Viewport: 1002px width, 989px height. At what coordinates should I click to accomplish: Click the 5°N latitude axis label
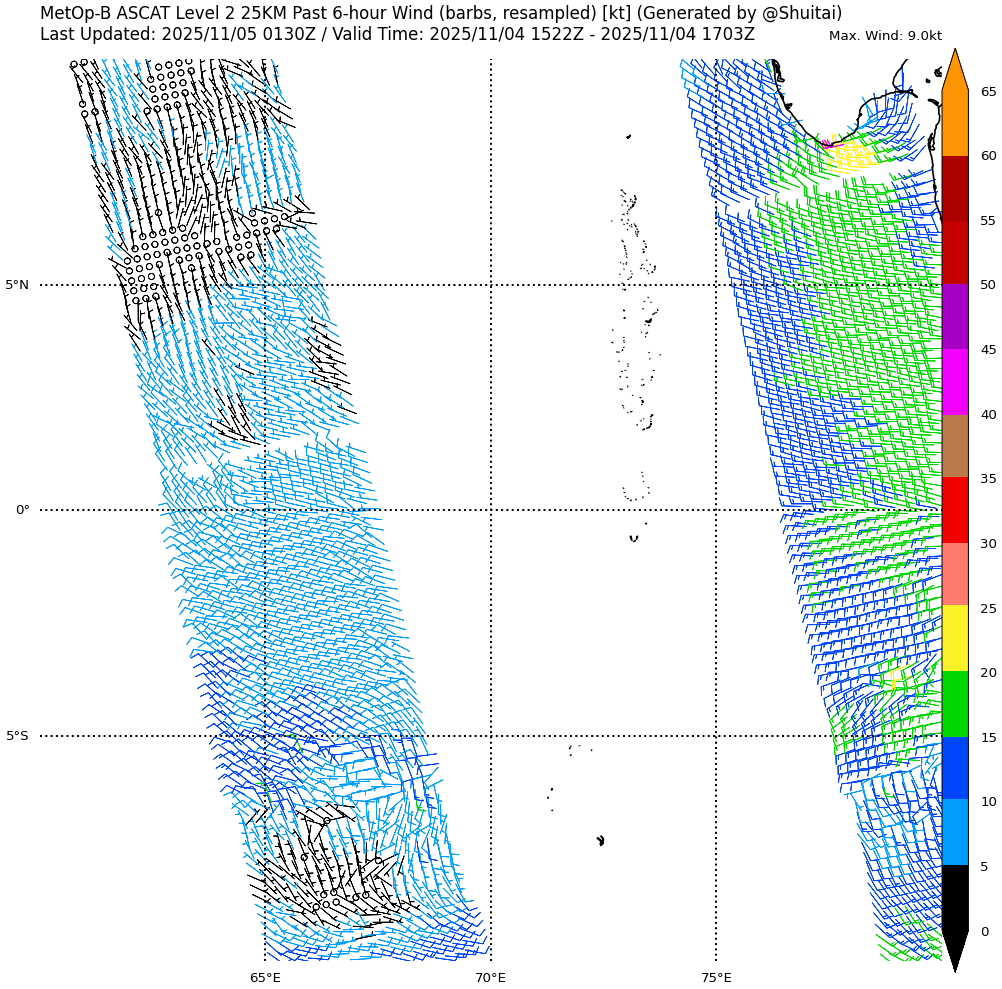[17, 285]
